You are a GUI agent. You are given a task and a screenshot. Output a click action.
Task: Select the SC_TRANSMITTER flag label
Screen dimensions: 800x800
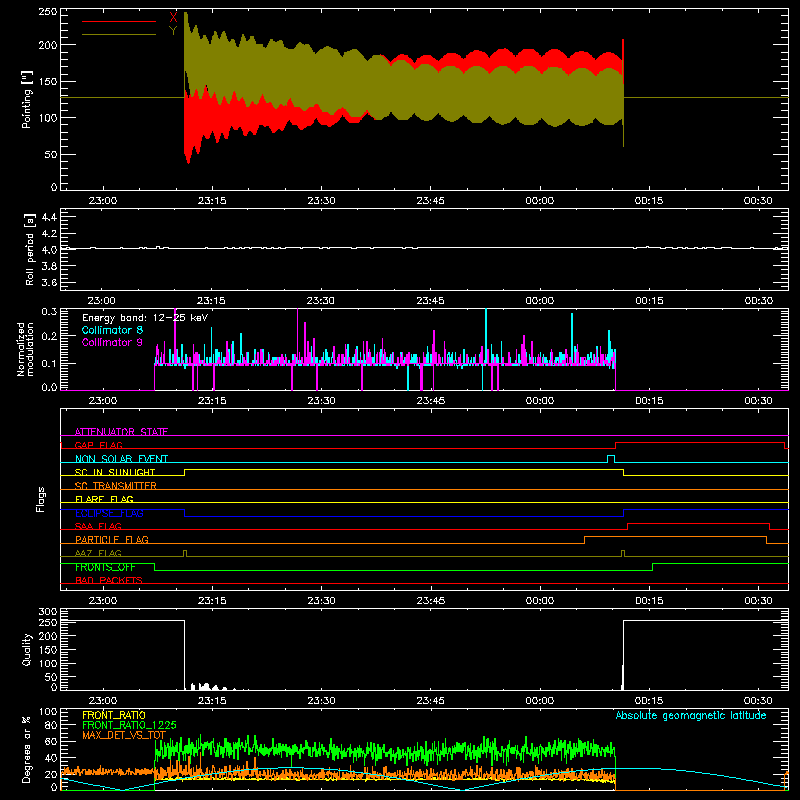click(116, 486)
